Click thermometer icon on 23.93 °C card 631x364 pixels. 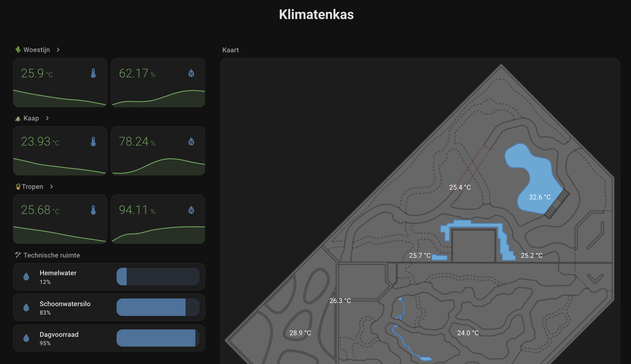pos(93,142)
